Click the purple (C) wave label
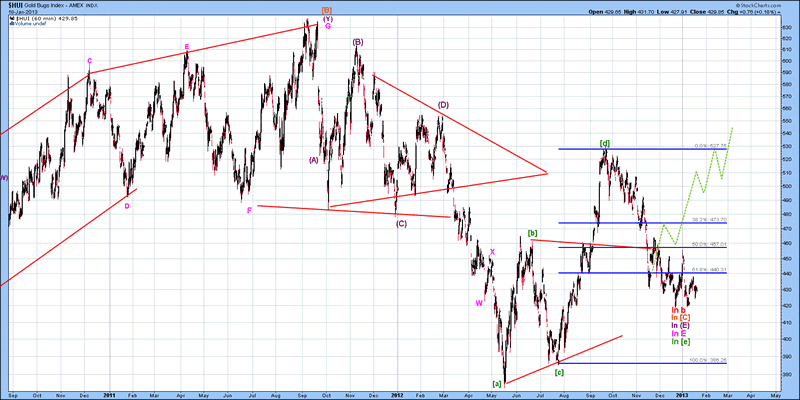The height and width of the screenshot is (400, 800). (x=401, y=223)
